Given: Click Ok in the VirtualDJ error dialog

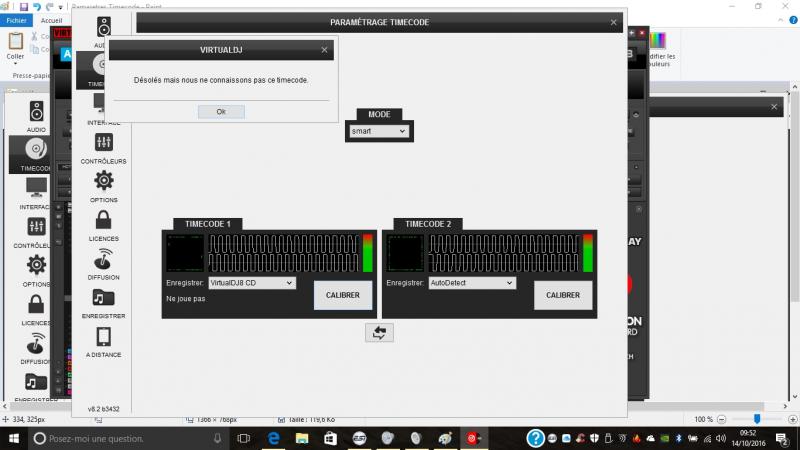Looking at the screenshot, I should point(221,112).
